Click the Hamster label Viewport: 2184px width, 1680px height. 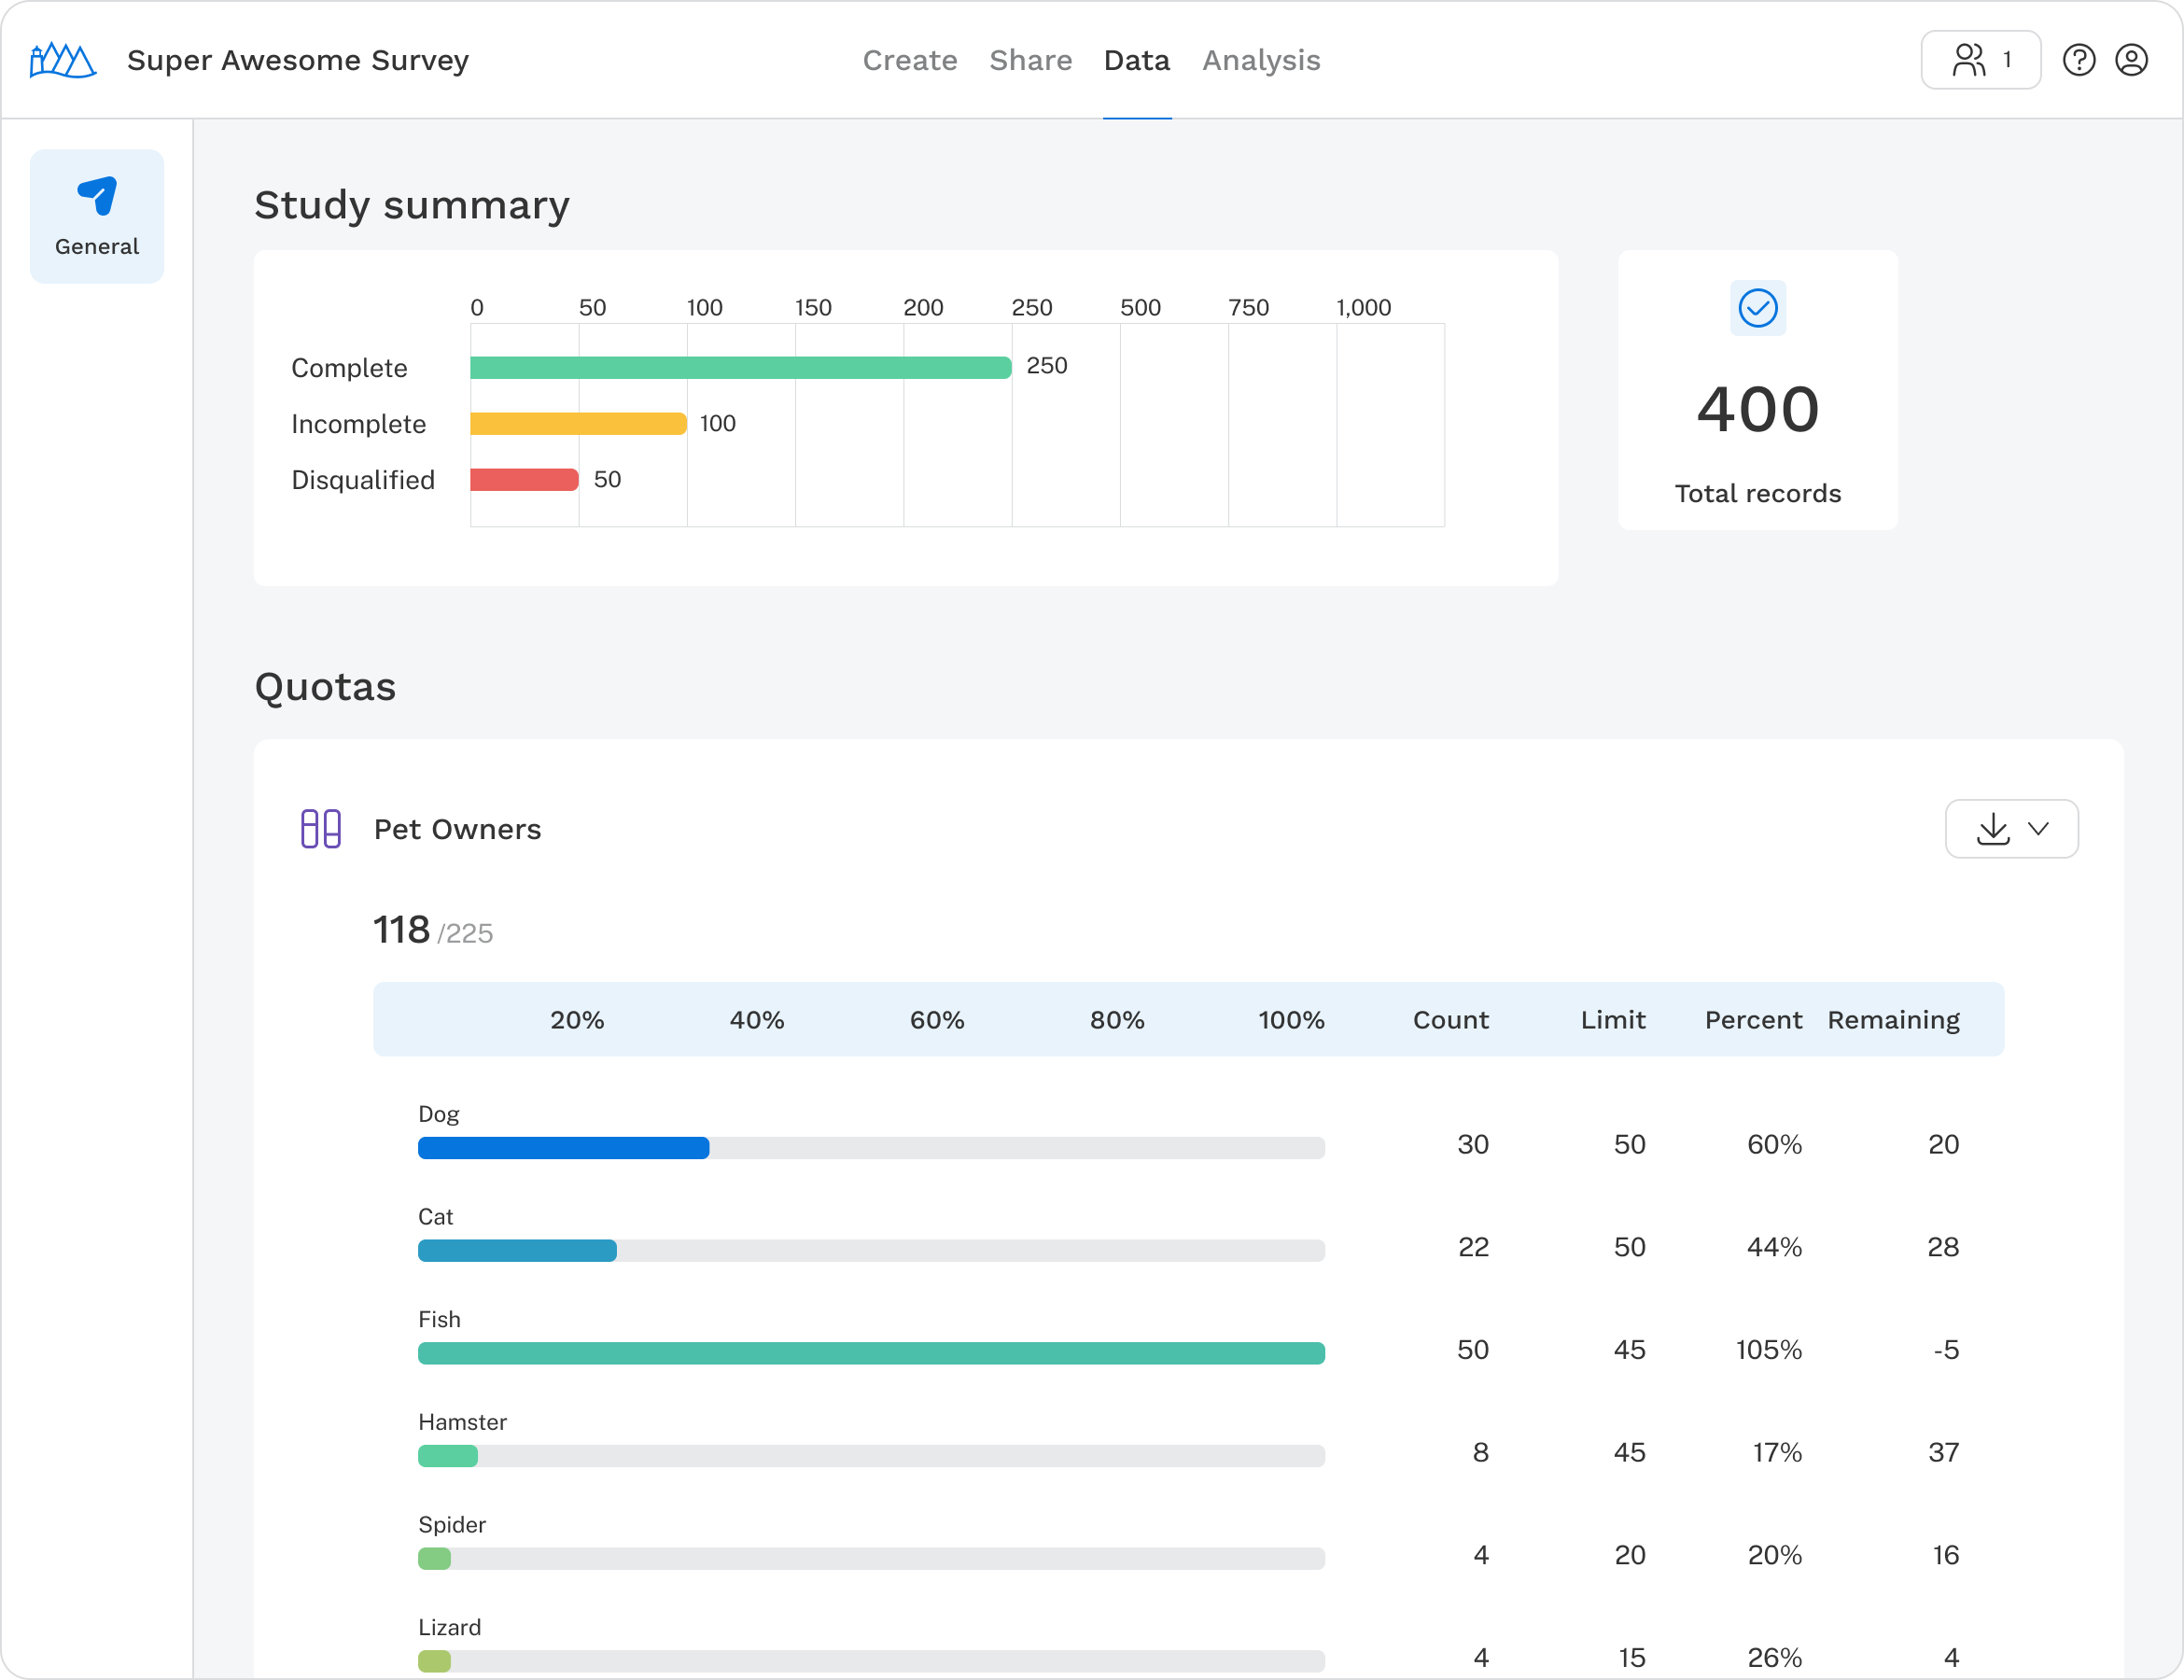click(x=462, y=1422)
